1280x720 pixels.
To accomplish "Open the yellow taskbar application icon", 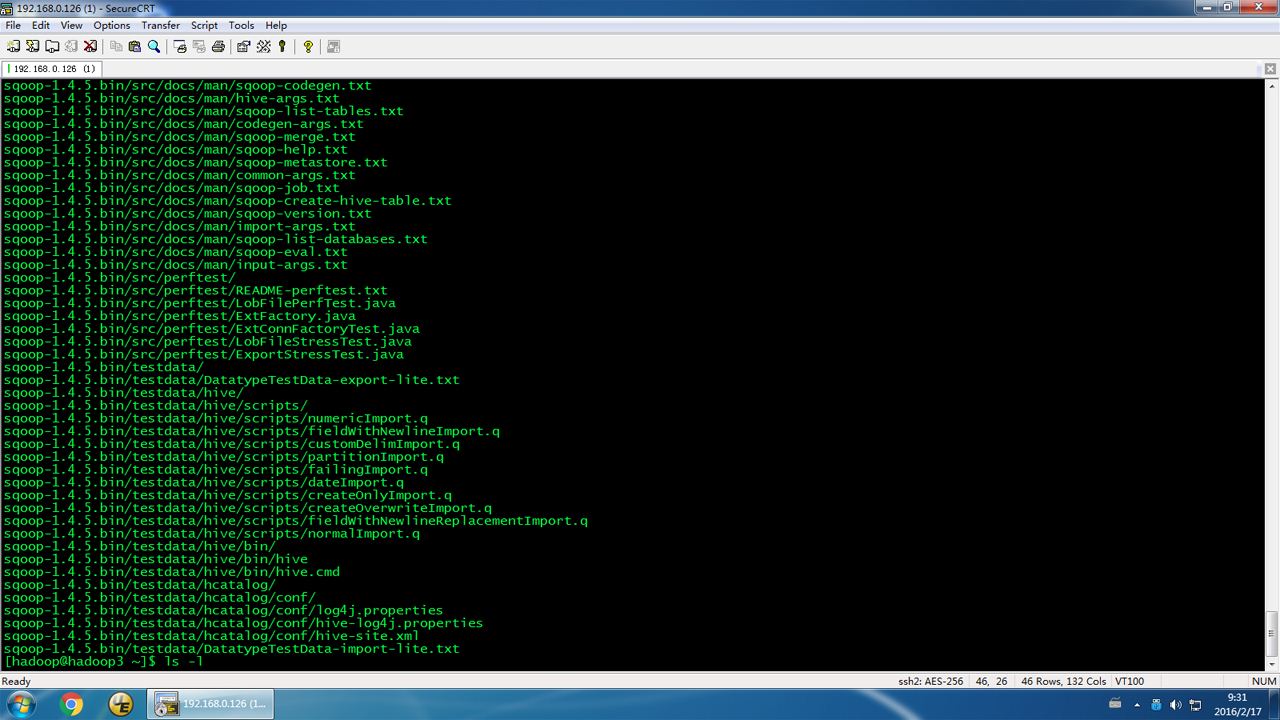I will [x=121, y=705].
